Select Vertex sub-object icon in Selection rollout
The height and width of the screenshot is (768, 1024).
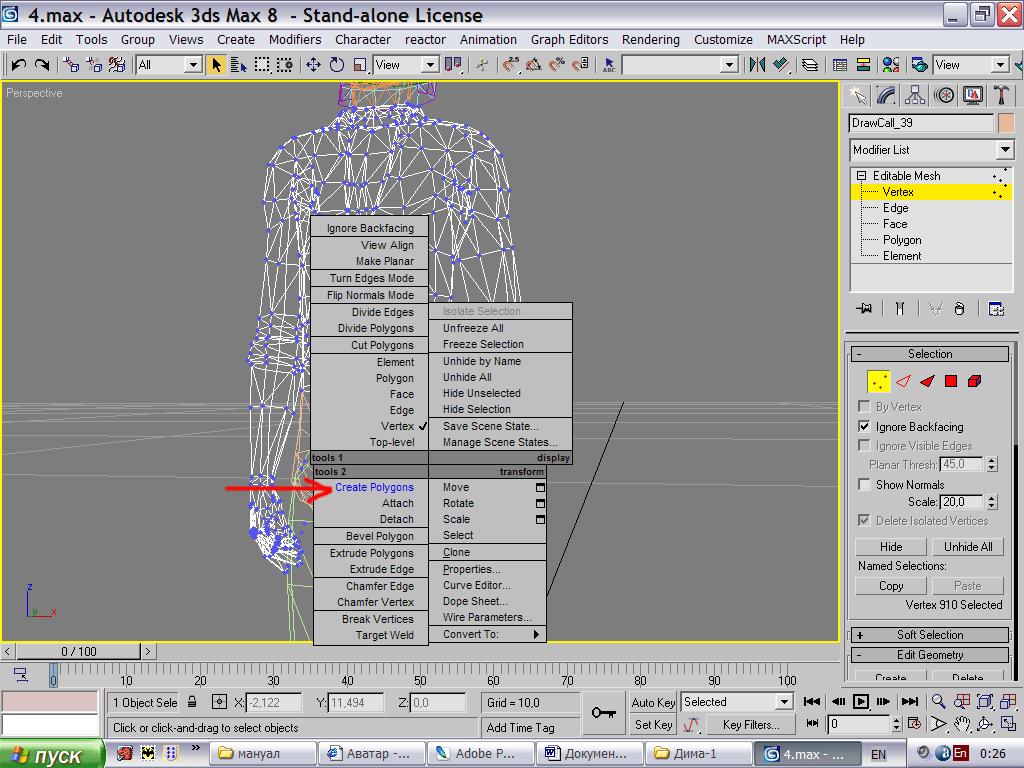878,381
